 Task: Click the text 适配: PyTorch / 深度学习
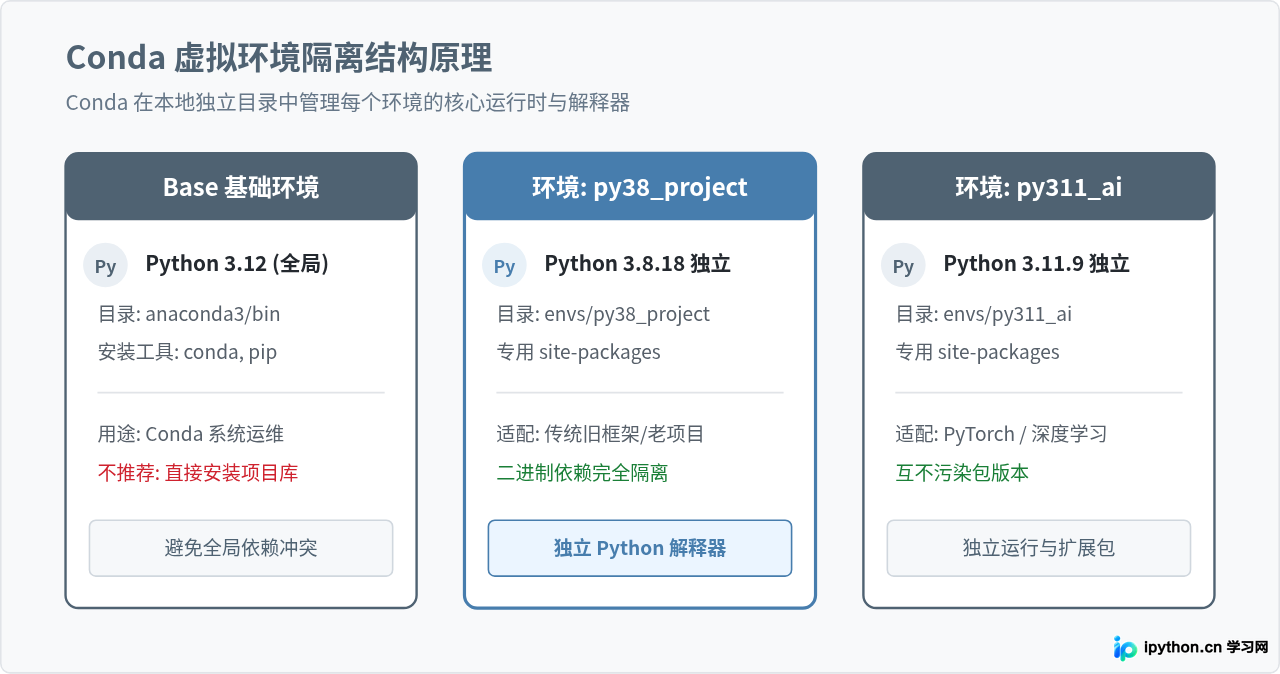coord(1001,434)
